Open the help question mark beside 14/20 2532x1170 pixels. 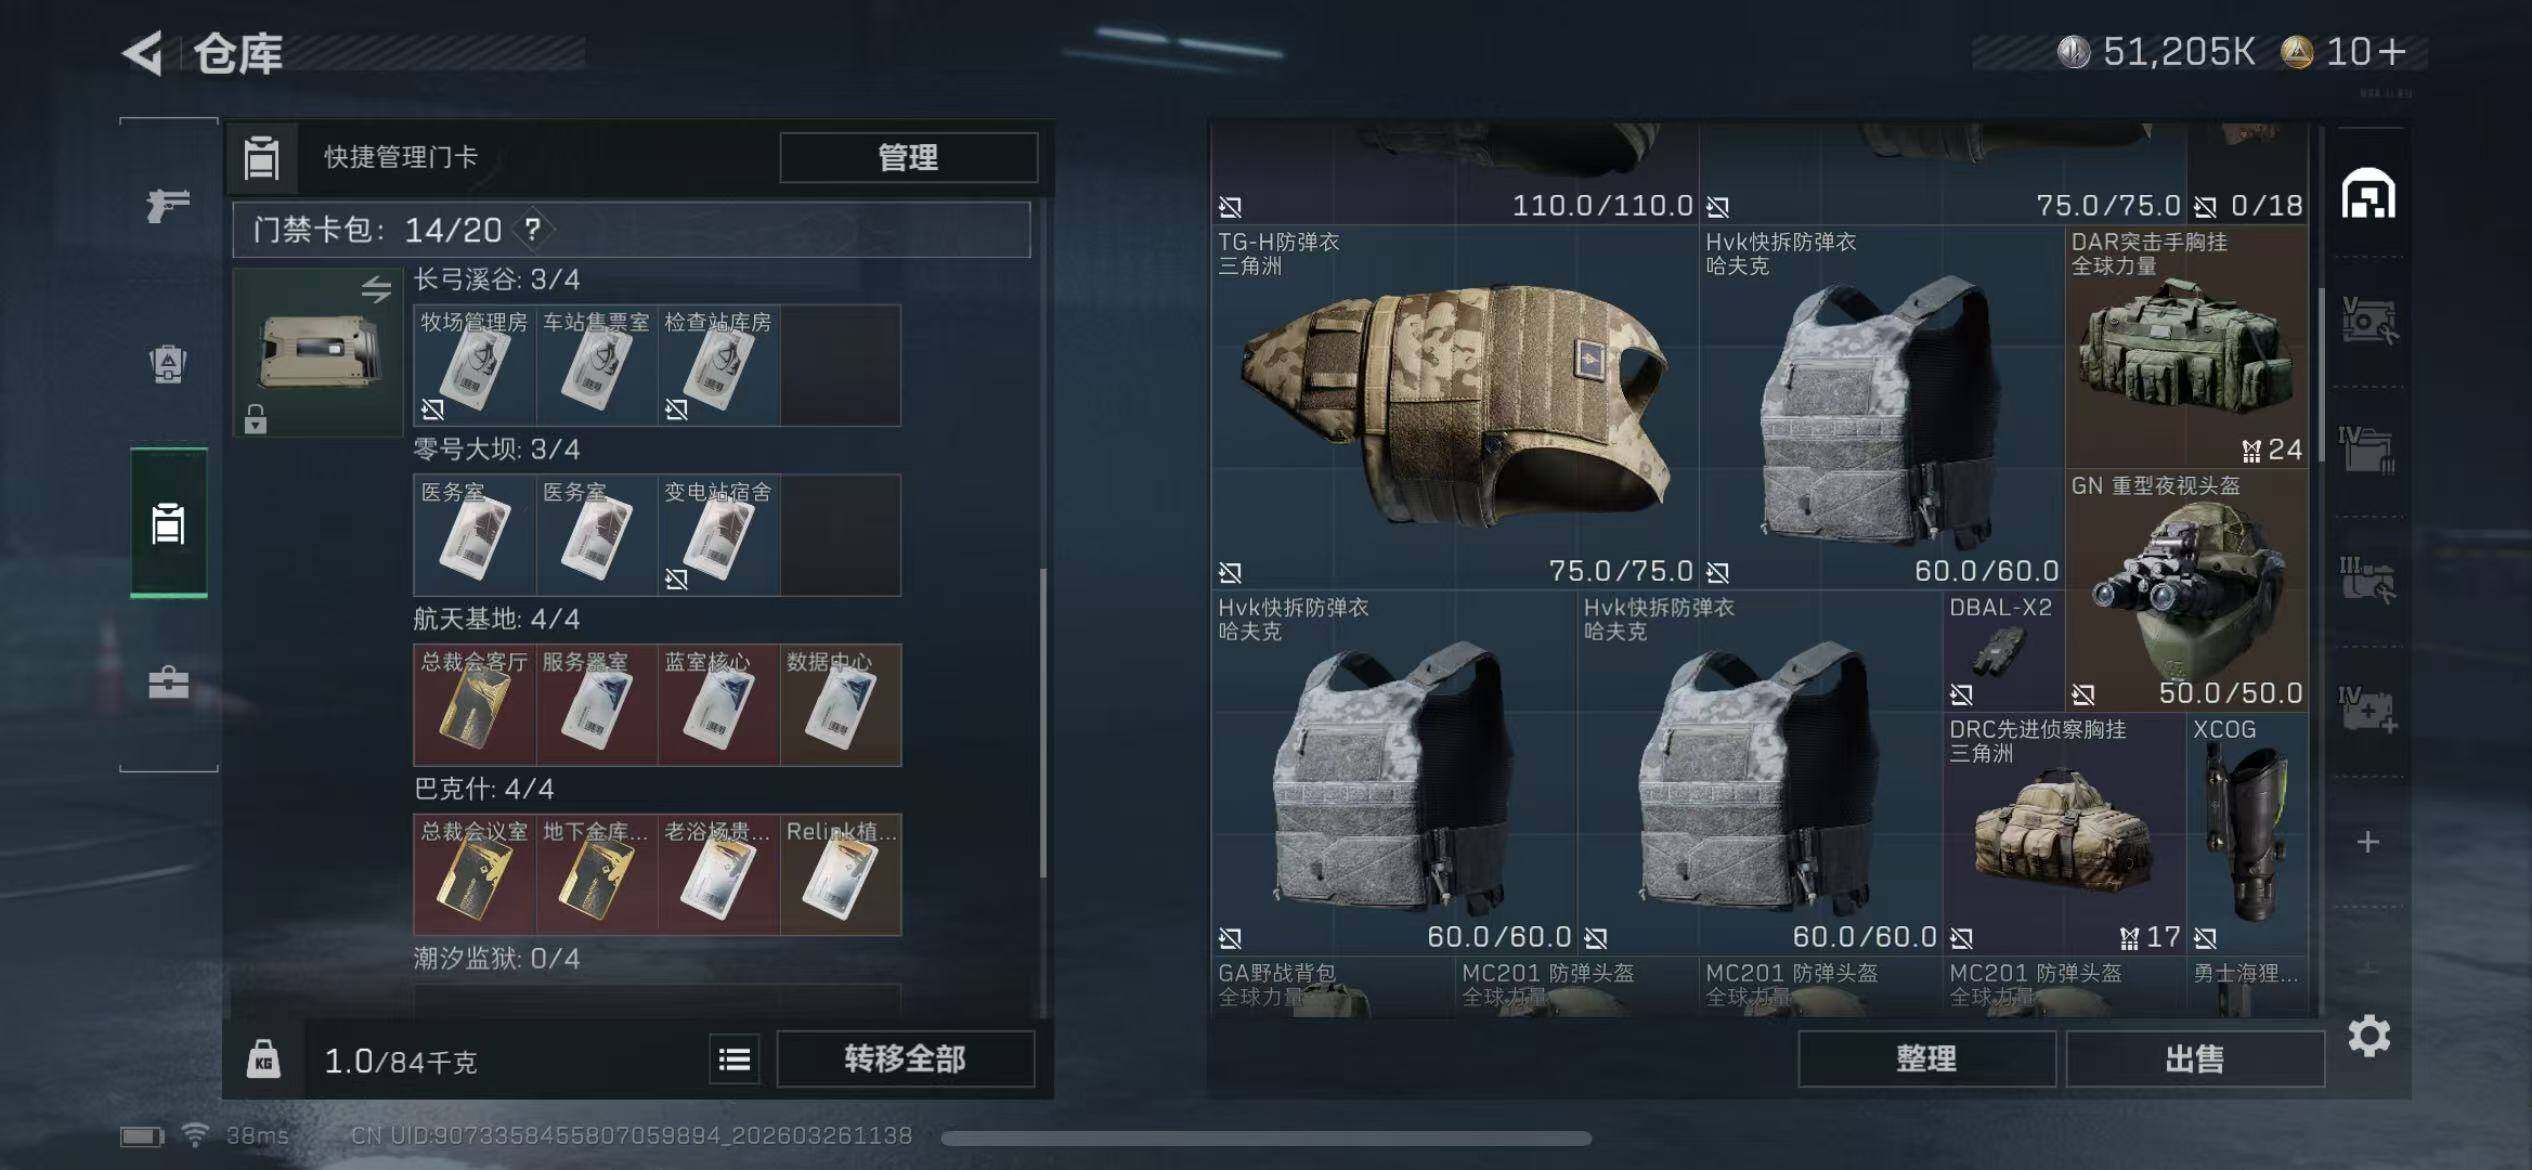point(533,230)
